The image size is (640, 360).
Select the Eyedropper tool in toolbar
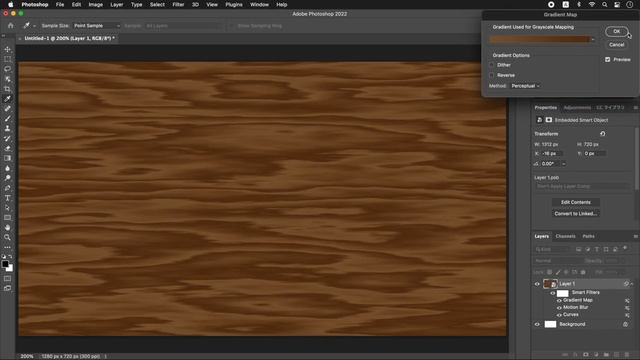point(7,99)
